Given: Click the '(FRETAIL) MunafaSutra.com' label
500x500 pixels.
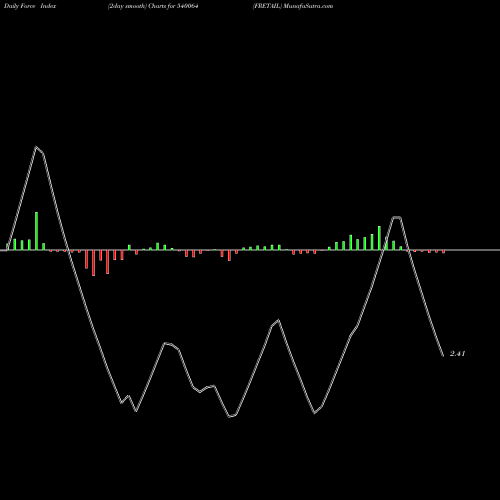Looking at the screenshot, I should click(293, 6).
